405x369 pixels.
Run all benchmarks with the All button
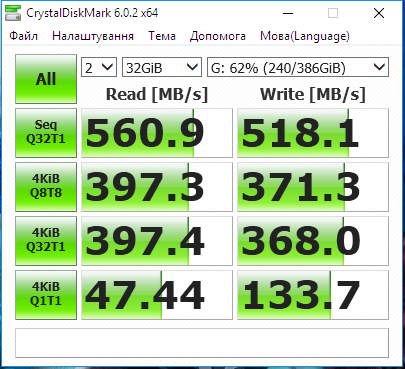46,79
